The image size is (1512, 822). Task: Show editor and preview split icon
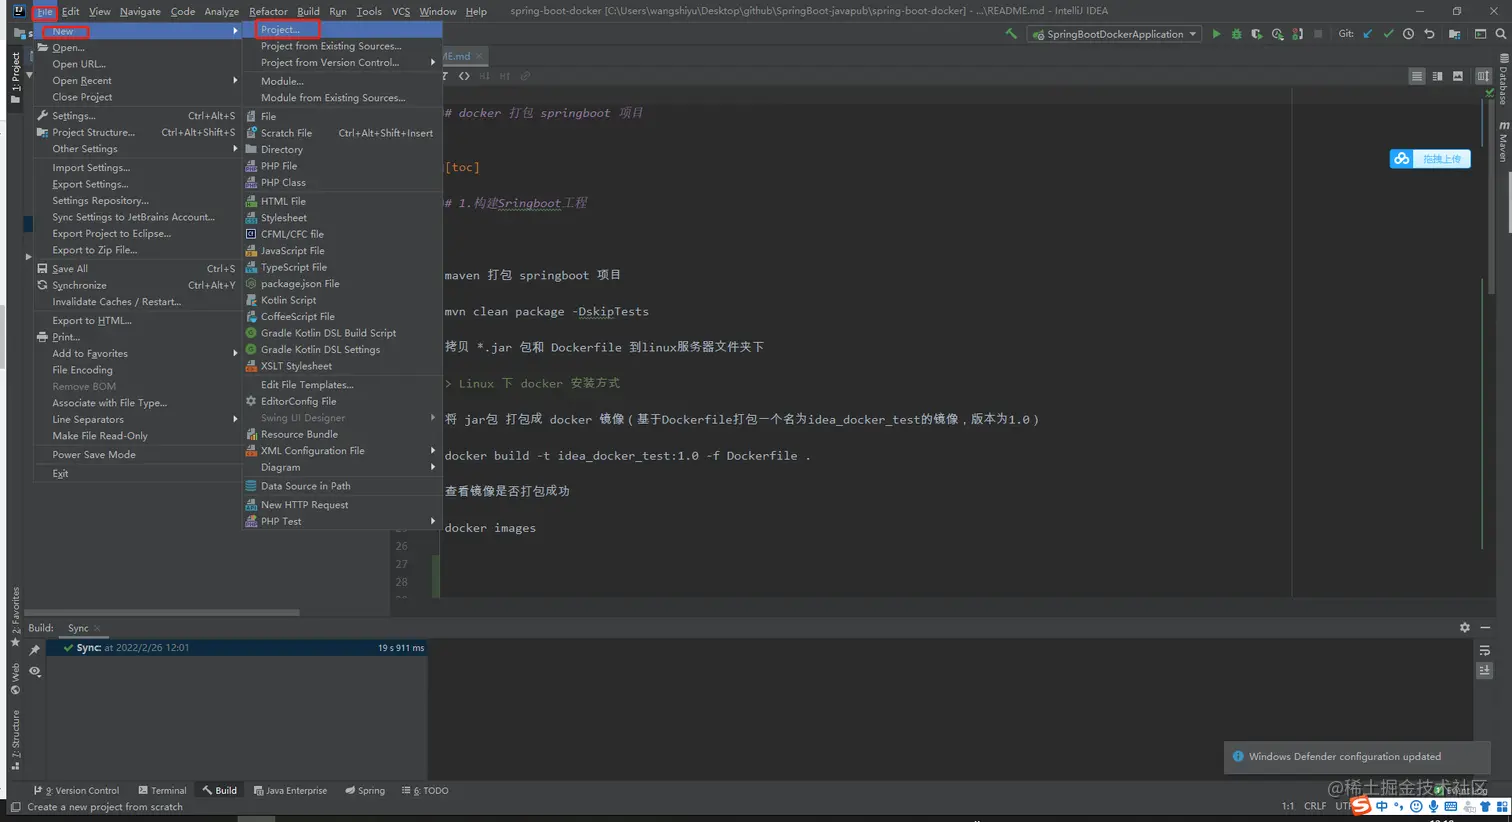tap(1437, 76)
